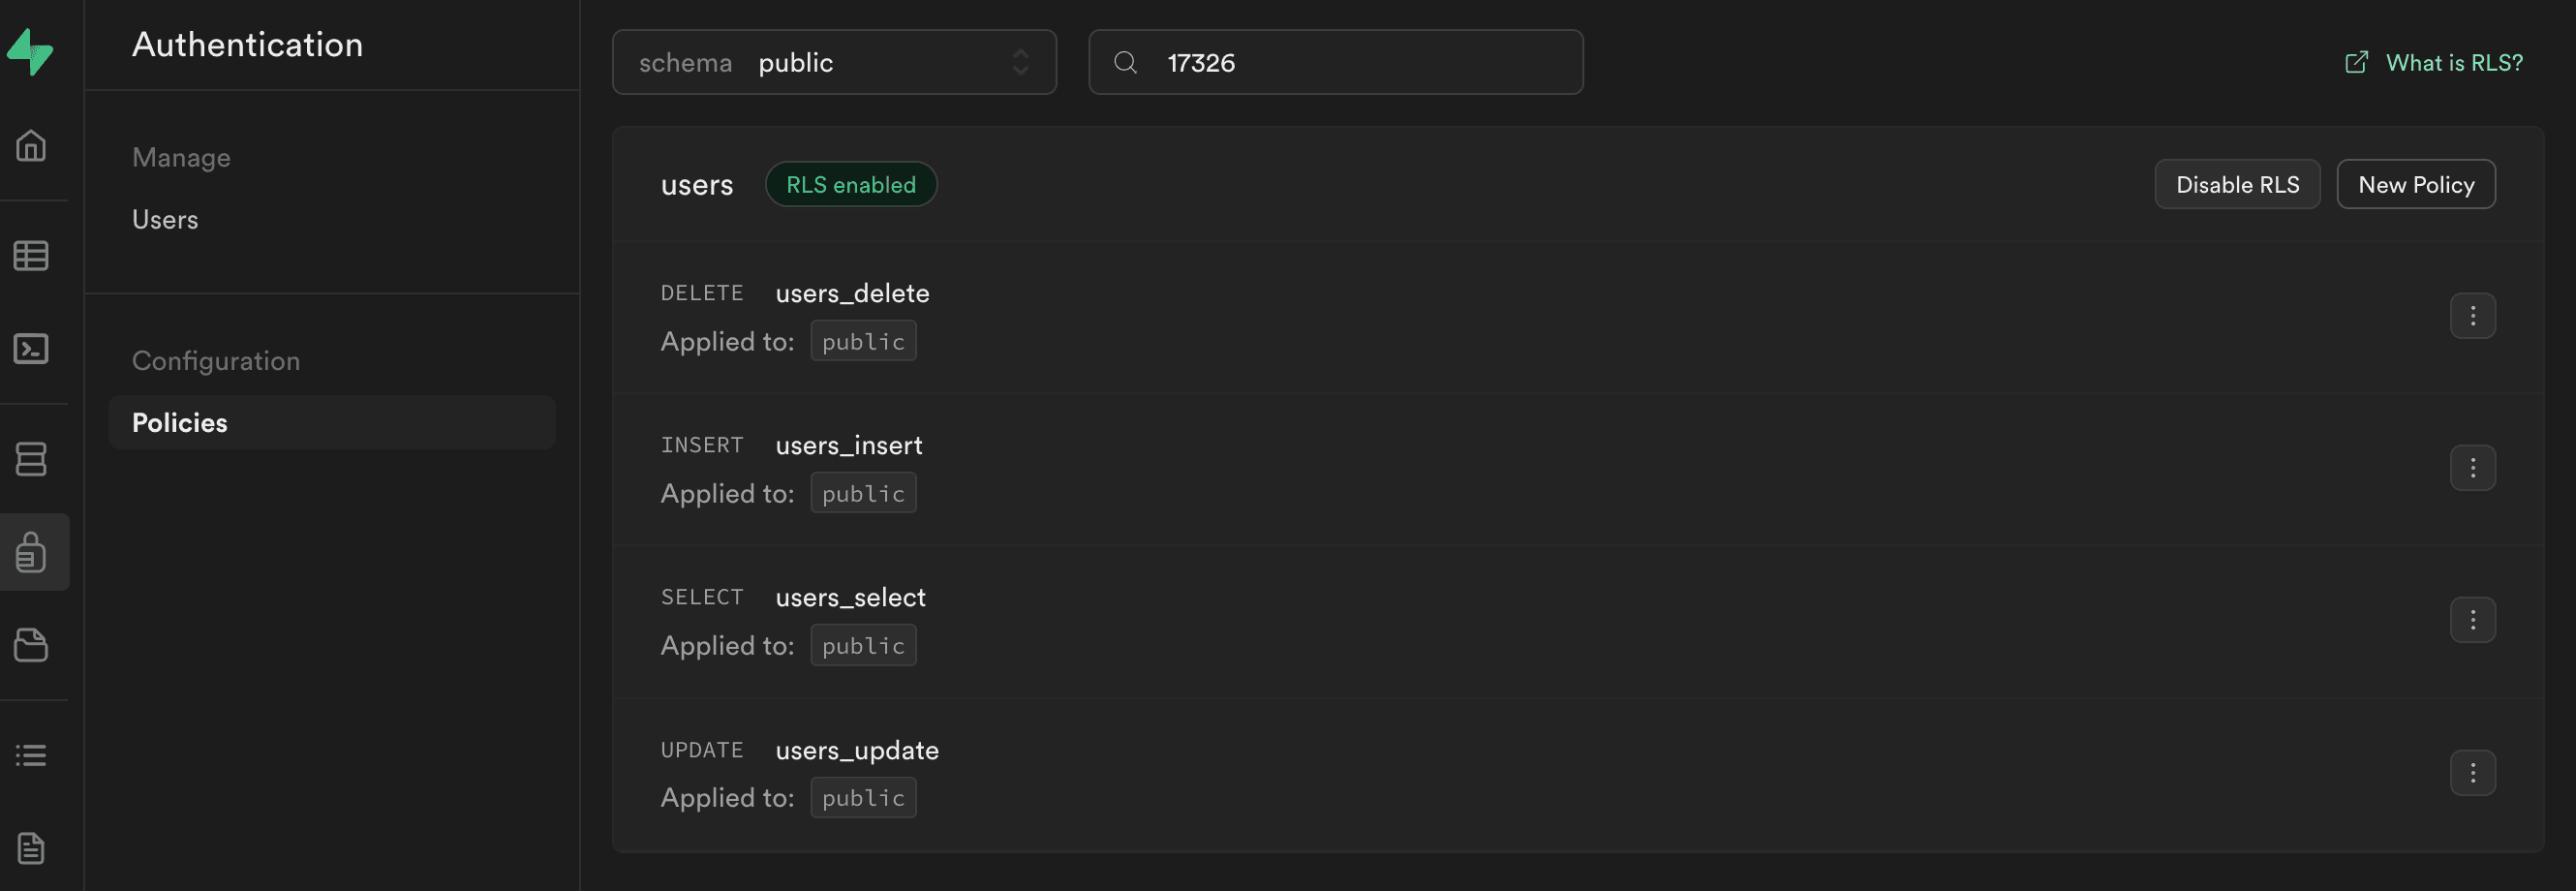Click the Supabase logo icon
This screenshot has width=2576, height=891.
31,52
